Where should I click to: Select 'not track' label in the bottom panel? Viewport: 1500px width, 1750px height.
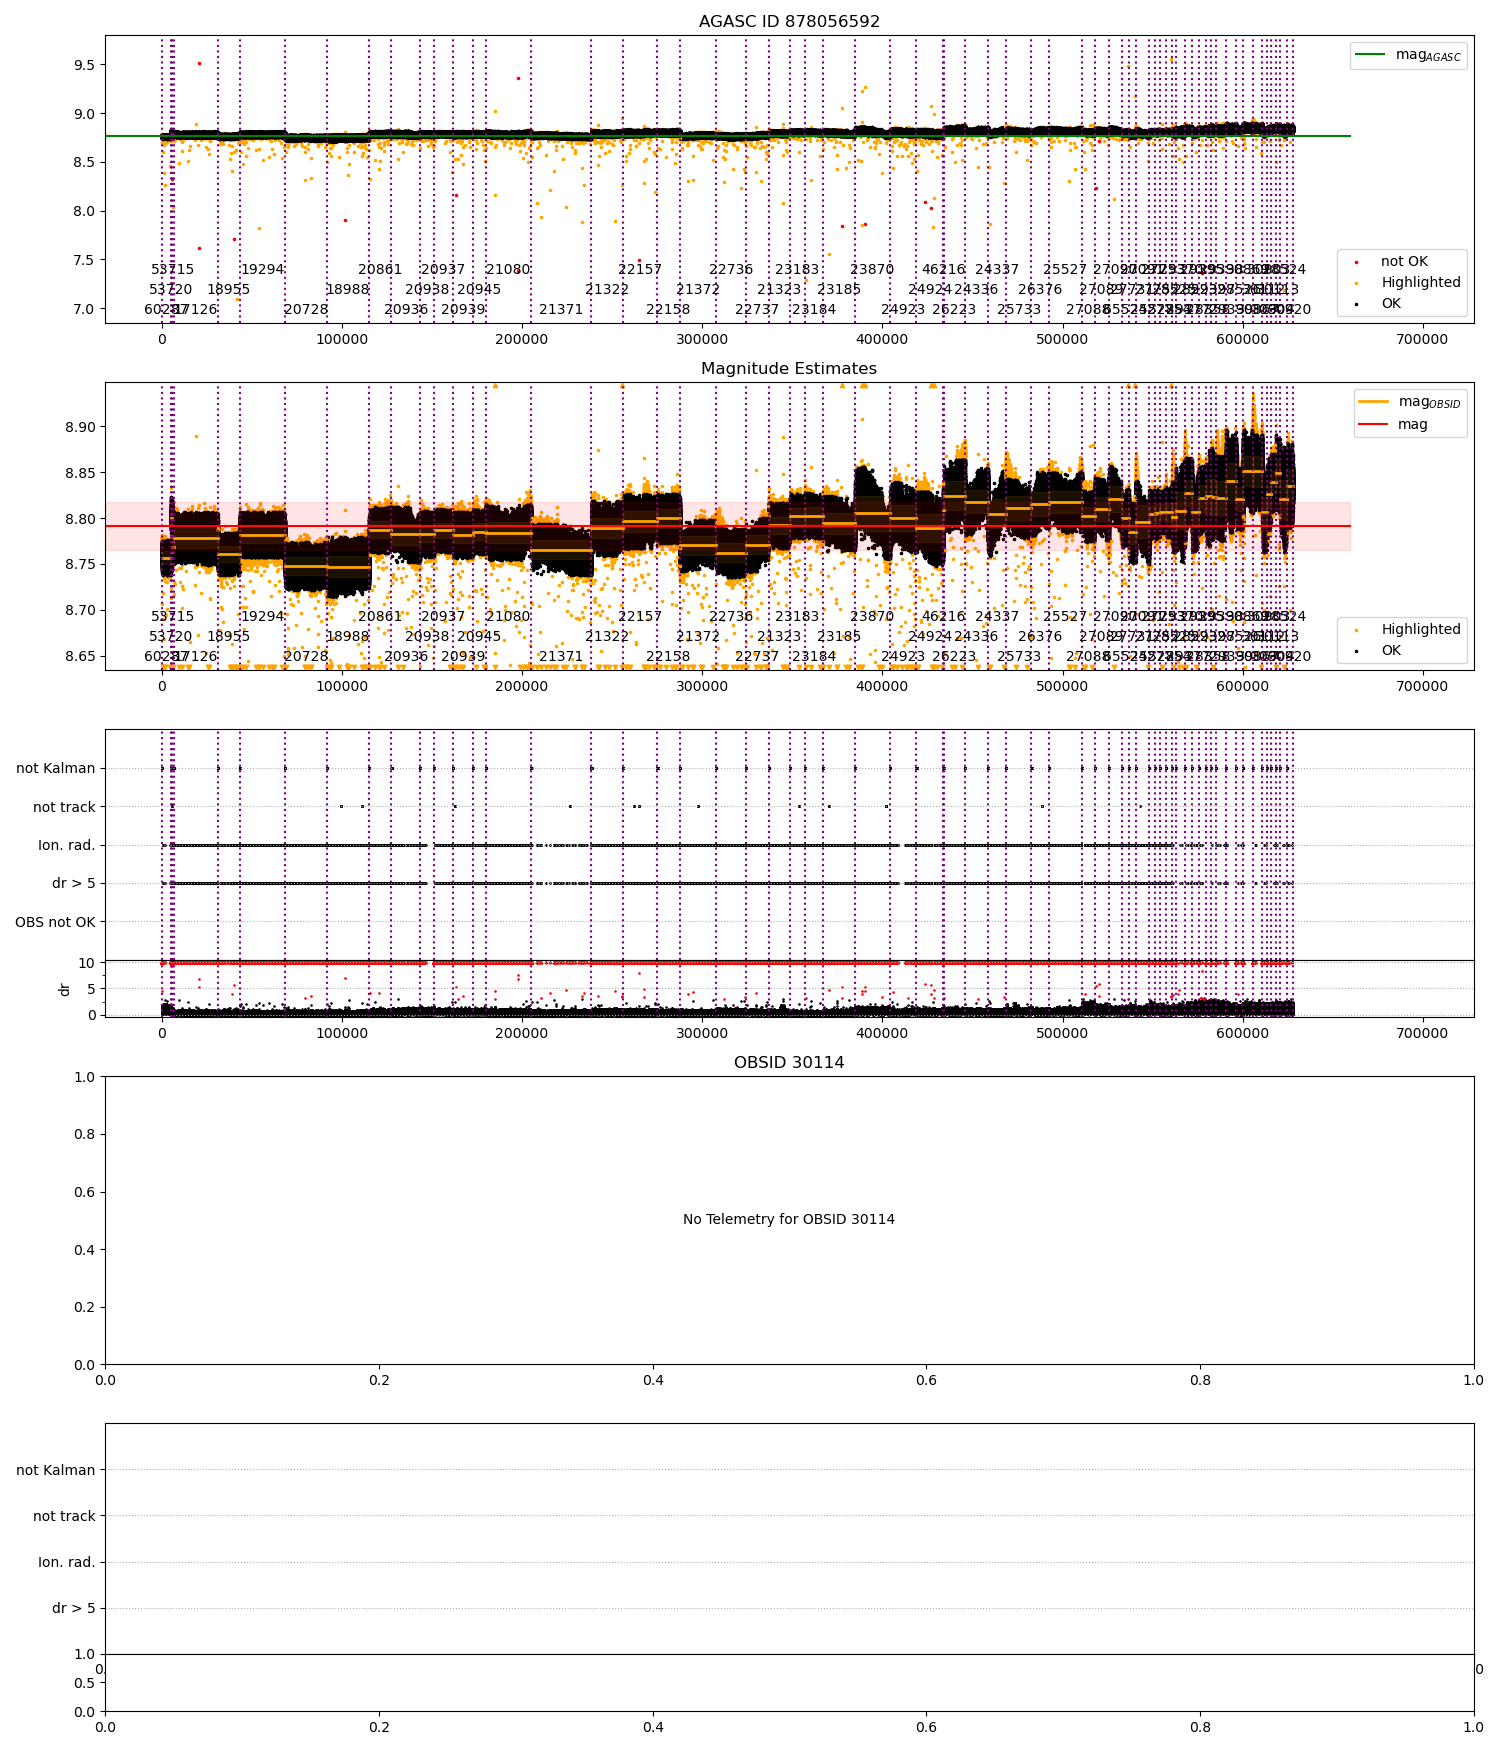pos(64,1516)
